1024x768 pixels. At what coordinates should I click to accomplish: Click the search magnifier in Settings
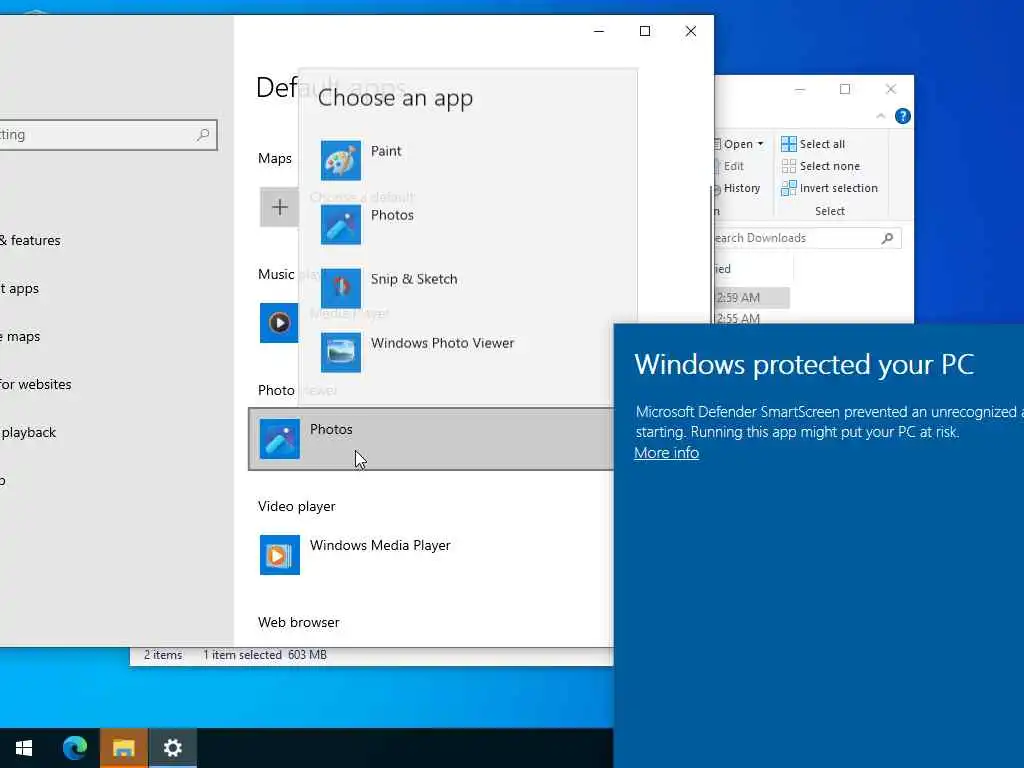[x=203, y=135]
